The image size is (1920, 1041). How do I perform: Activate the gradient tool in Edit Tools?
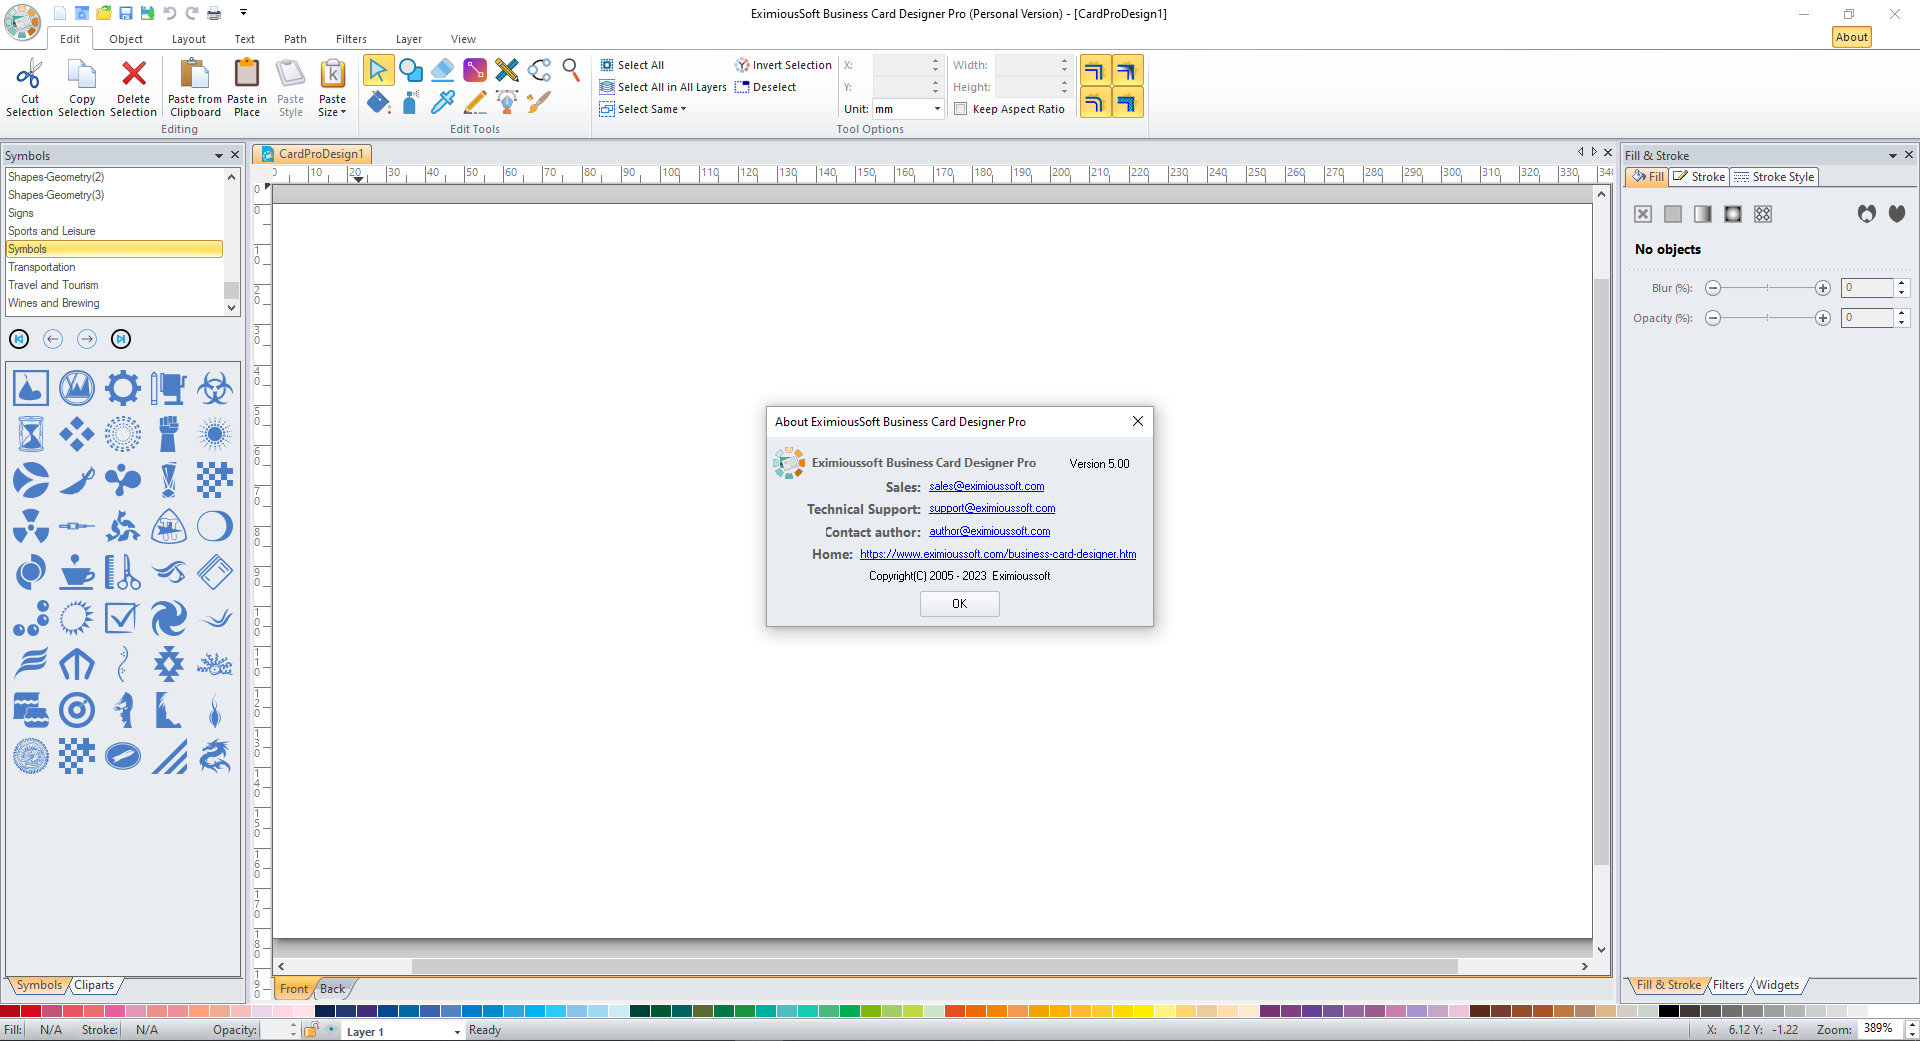[475, 70]
